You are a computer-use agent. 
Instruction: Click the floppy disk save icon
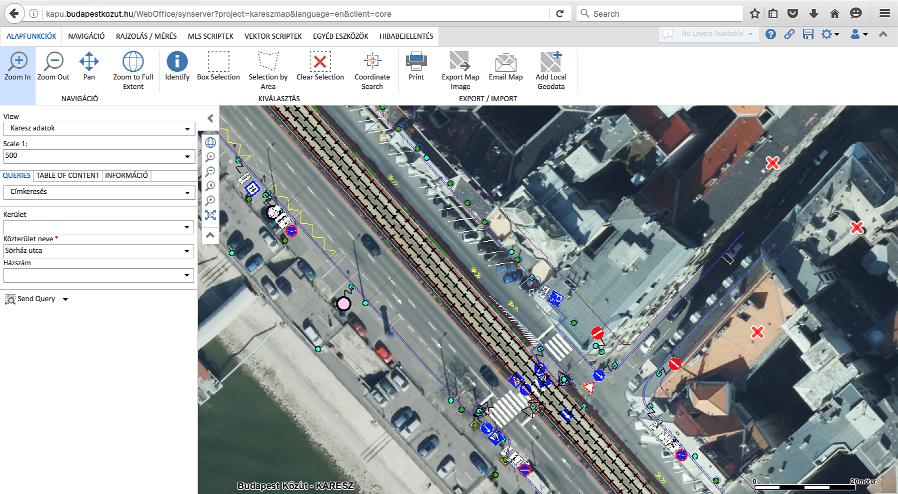pos(808,34)
